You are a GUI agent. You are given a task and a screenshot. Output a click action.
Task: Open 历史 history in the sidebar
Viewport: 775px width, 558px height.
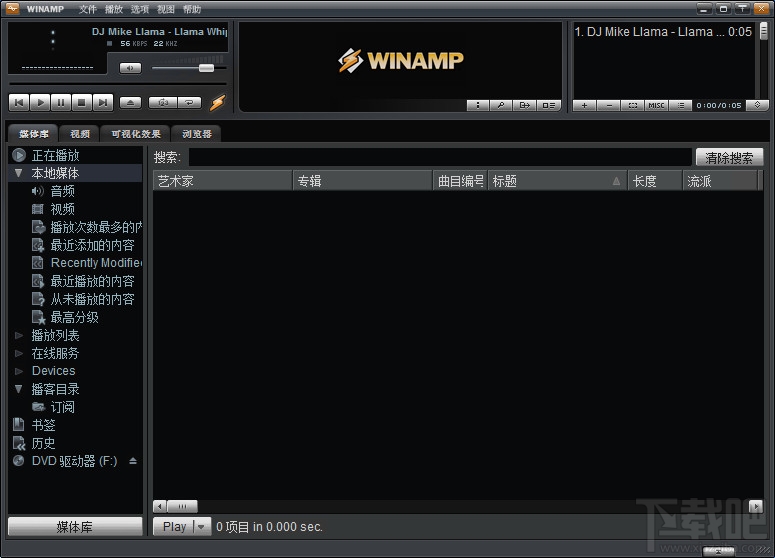43,443
